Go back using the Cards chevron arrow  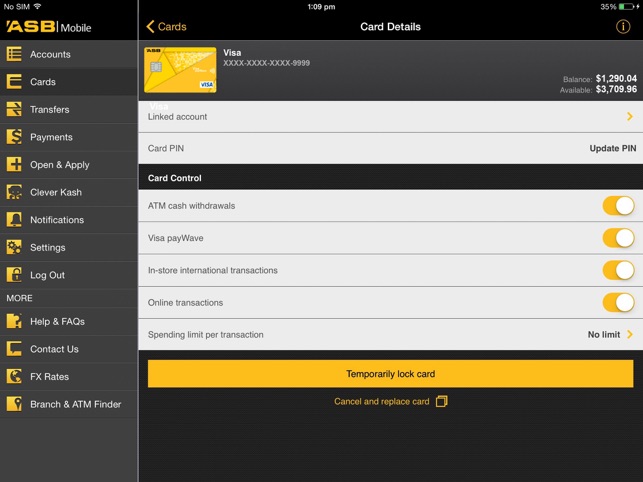tap(150, 27)
